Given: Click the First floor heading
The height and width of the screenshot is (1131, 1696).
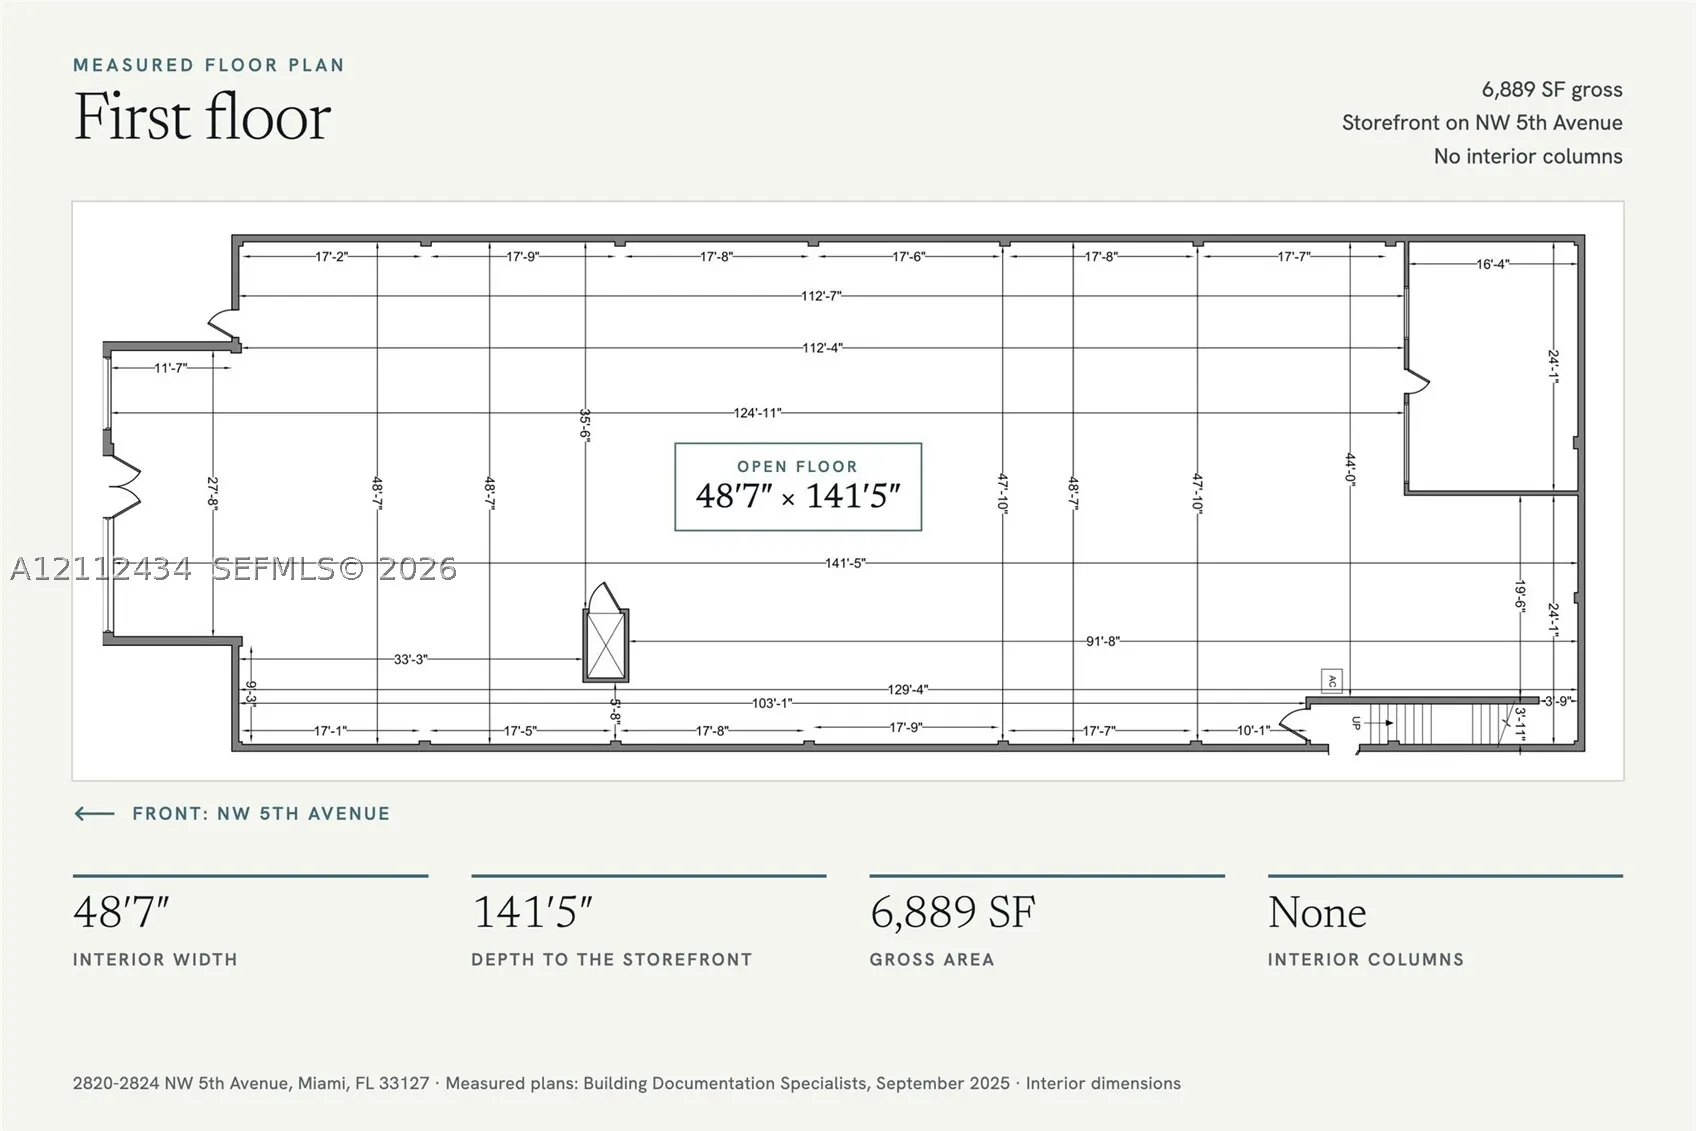Looking at the screenshot, I should 202,117.
